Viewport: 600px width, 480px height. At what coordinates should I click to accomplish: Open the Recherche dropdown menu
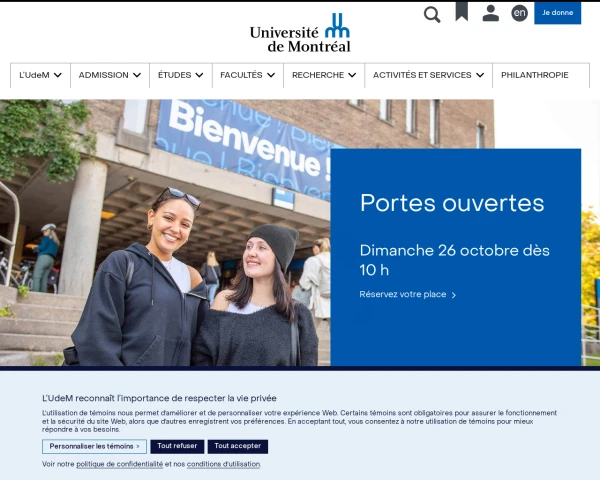(324, 75)
